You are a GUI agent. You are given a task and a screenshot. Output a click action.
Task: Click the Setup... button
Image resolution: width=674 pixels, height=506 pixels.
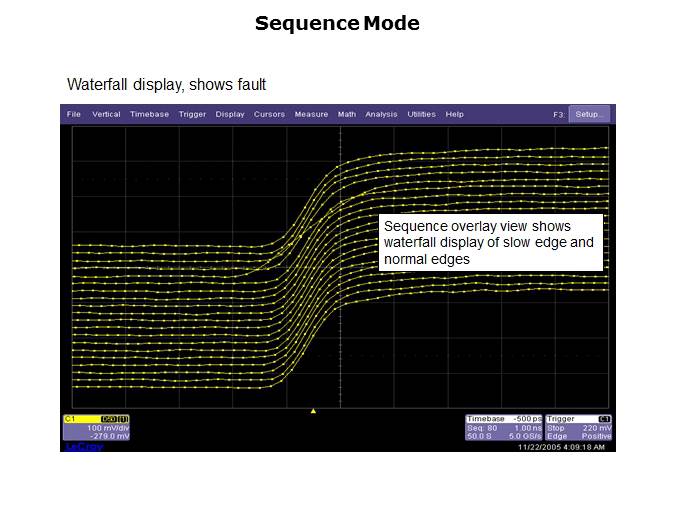pyautogui.click(x=589, y=115)
